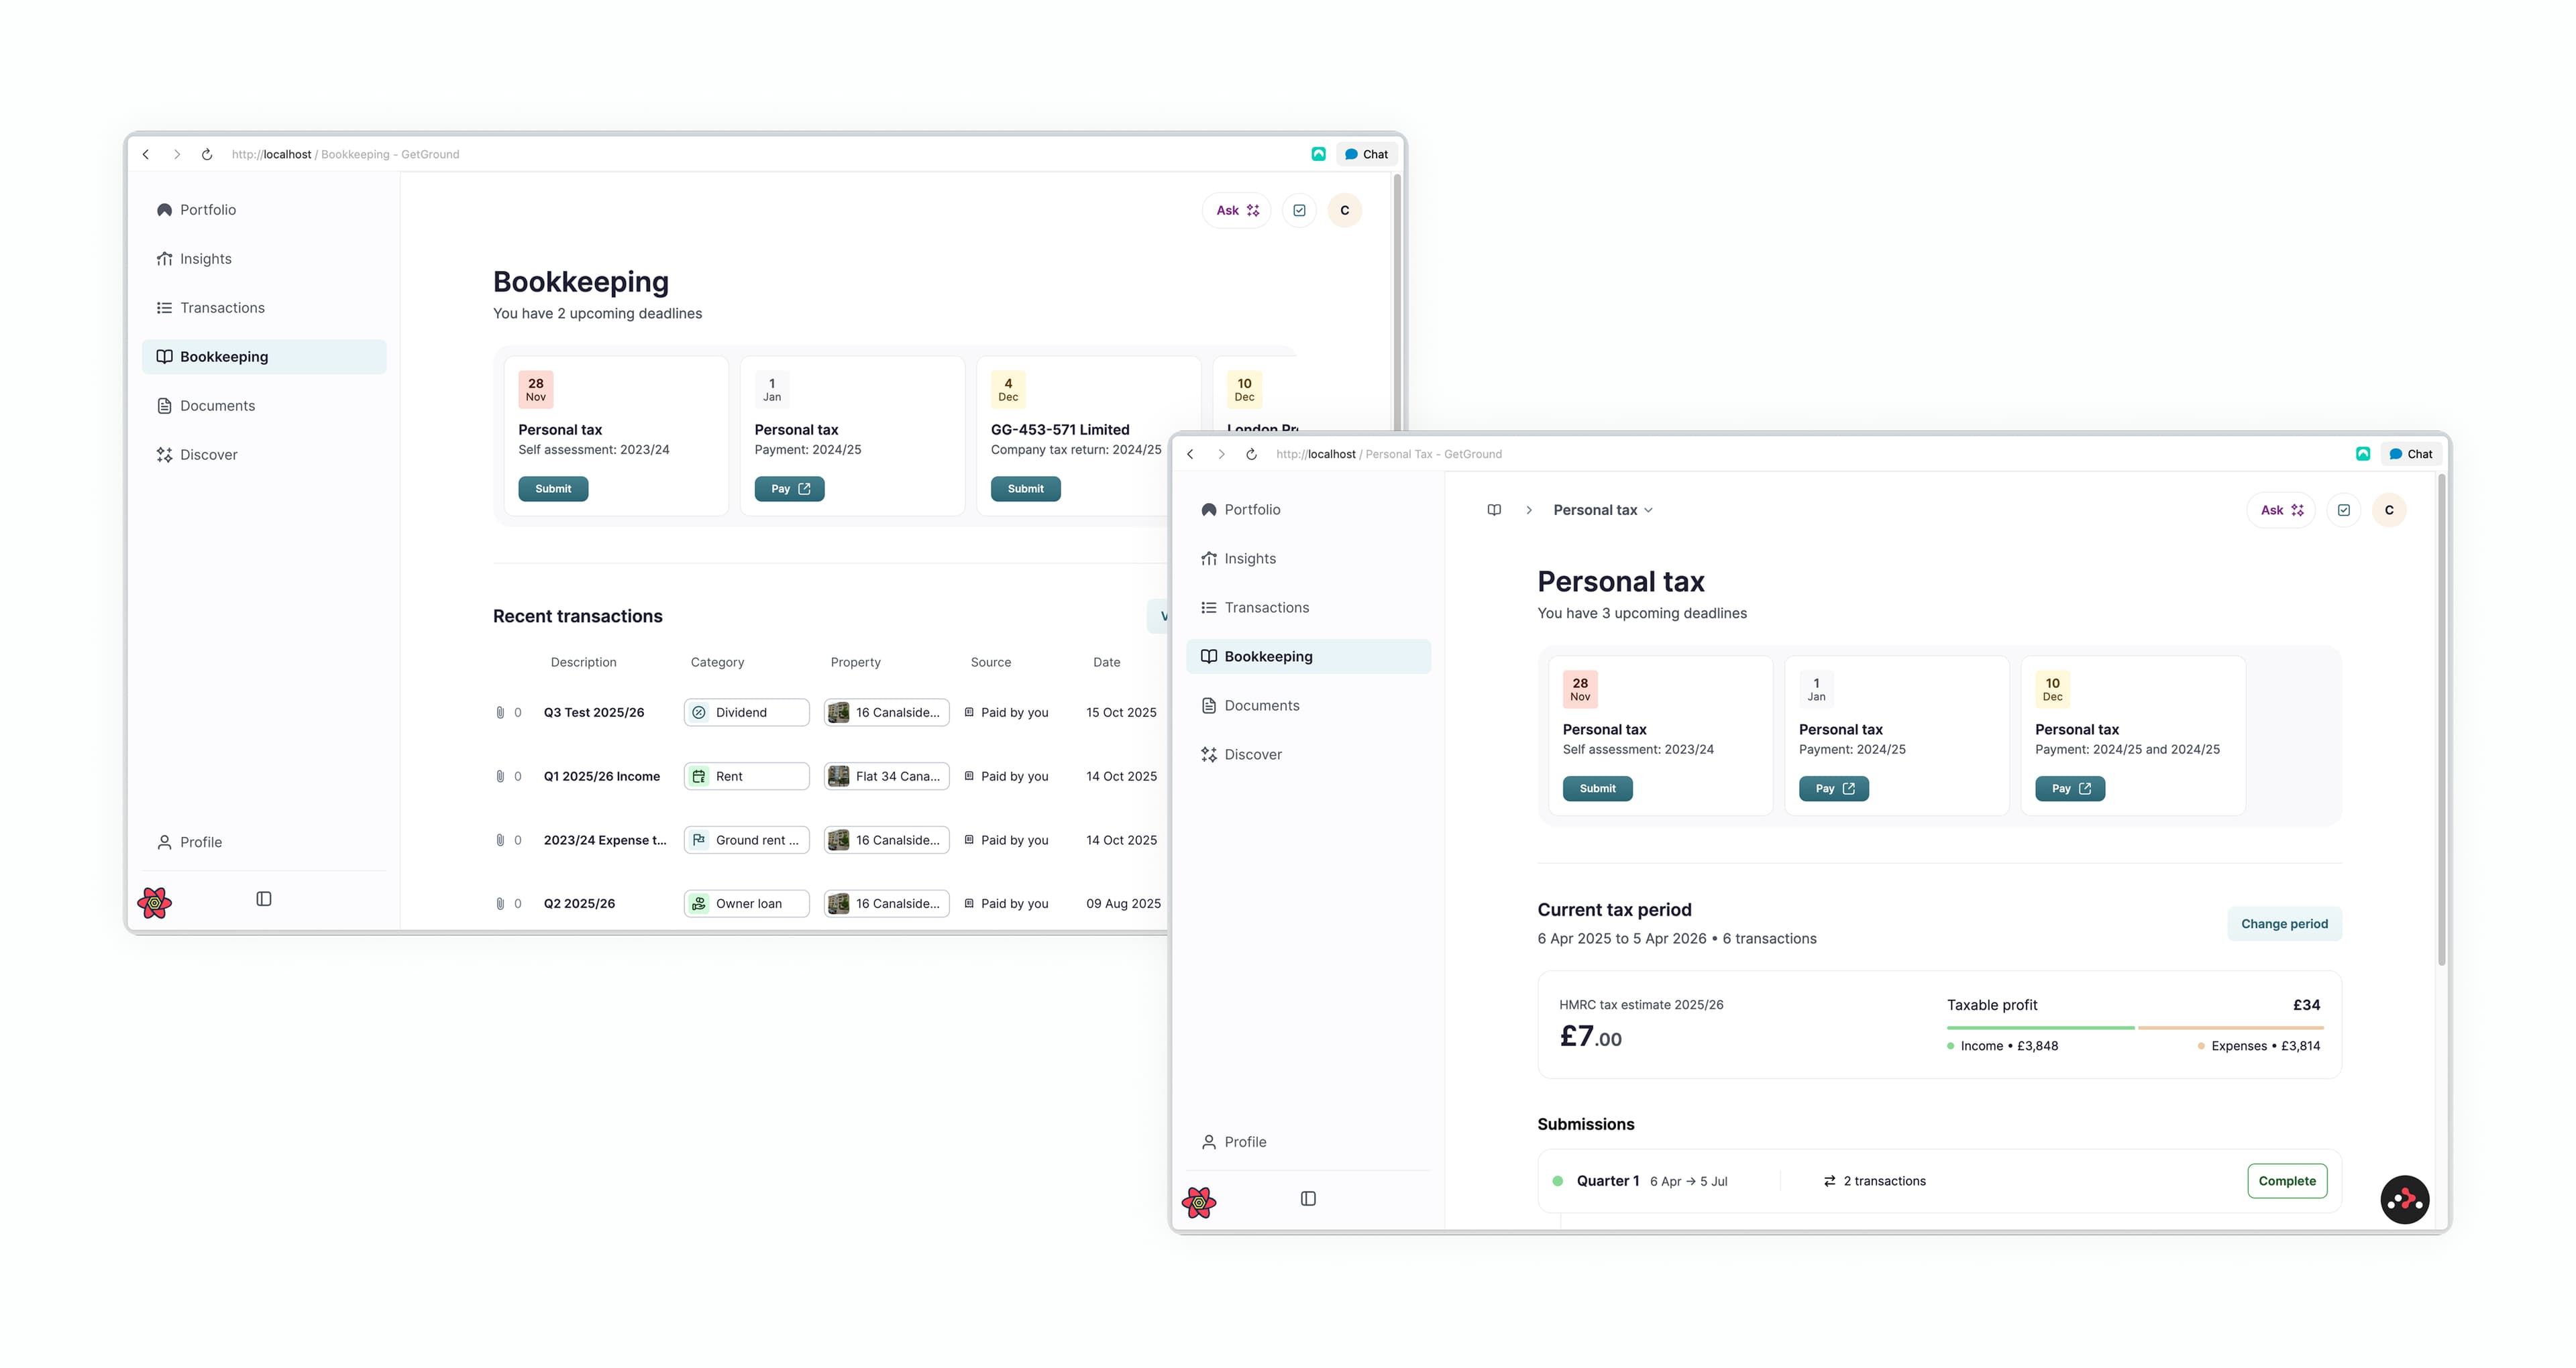Open Transactions via its sidebar list icon
2576x1368 pixels.
pos(1208,607)
